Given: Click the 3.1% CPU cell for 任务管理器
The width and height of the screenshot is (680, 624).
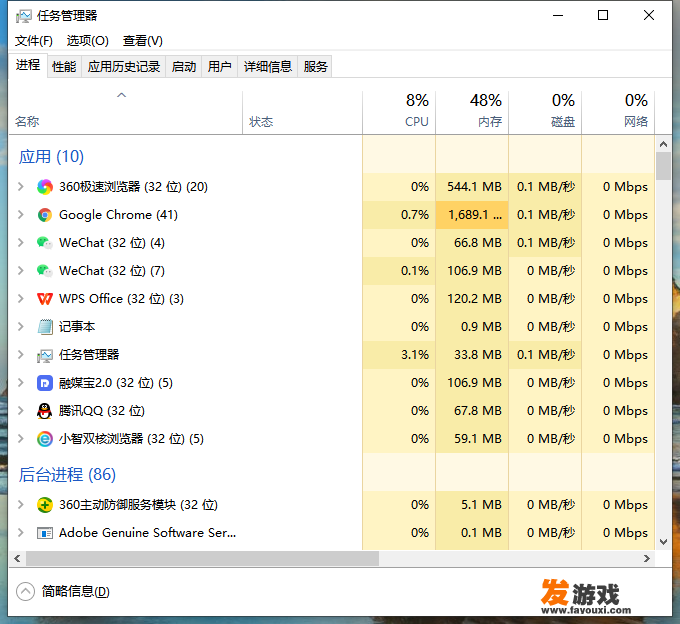Looking at the screenshot, I should [x=399, y=355].
